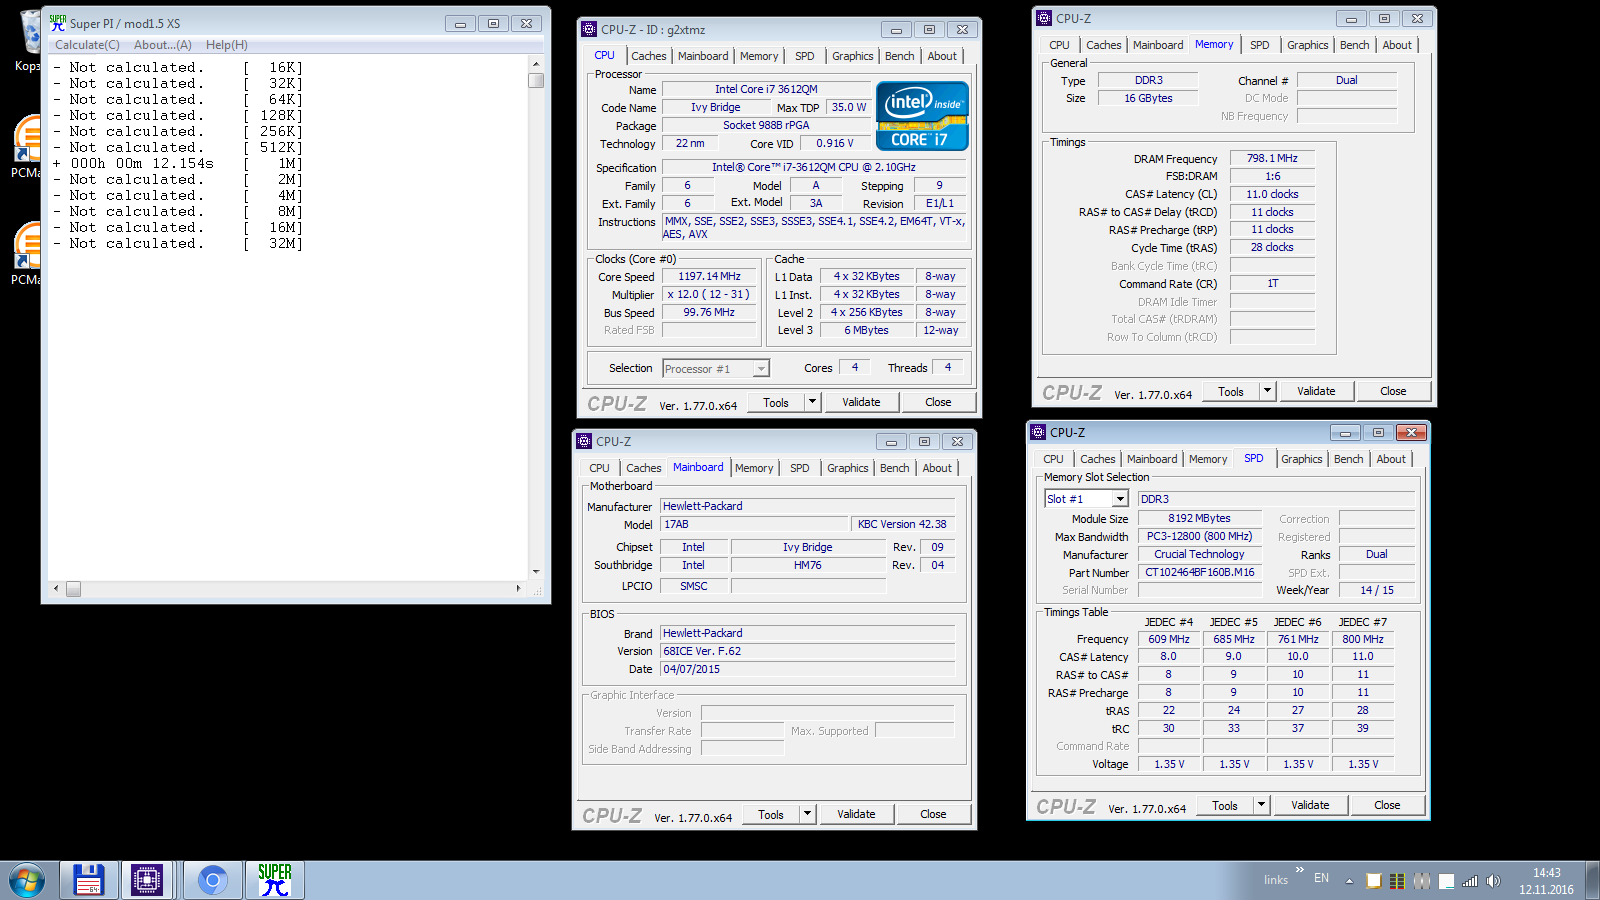Expand Tools dropdown arrow in CPU tab window
The height and width of the screenshot is (900, 1600).
click(812, 402)
